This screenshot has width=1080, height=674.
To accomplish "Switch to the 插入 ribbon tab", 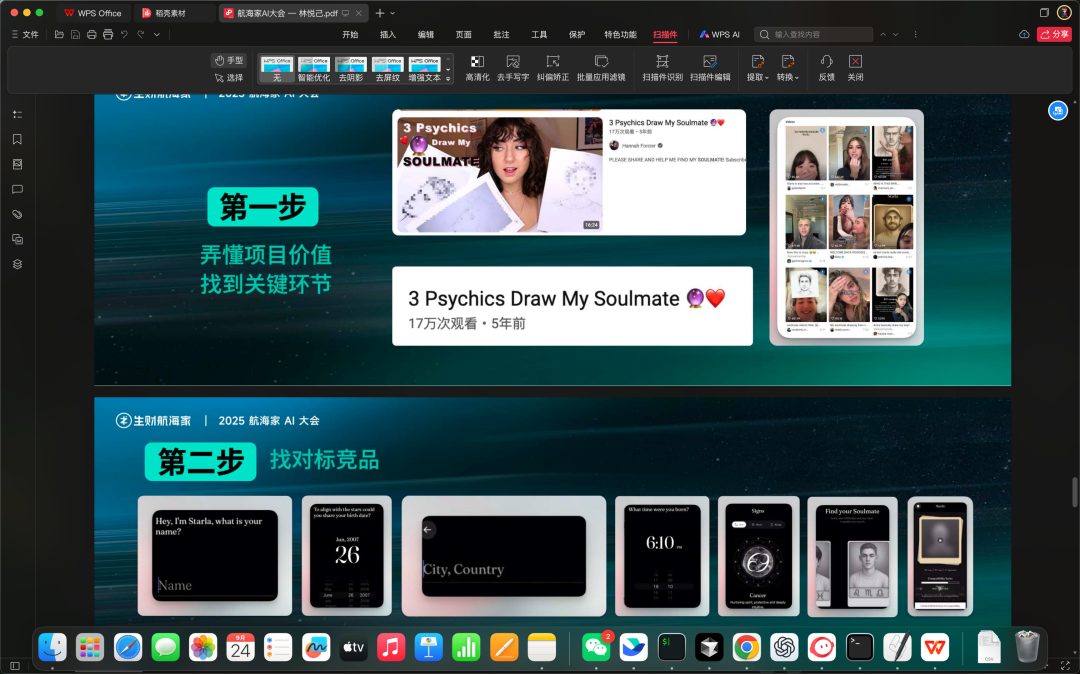I will pyautogui.click(x=388, y=34).
